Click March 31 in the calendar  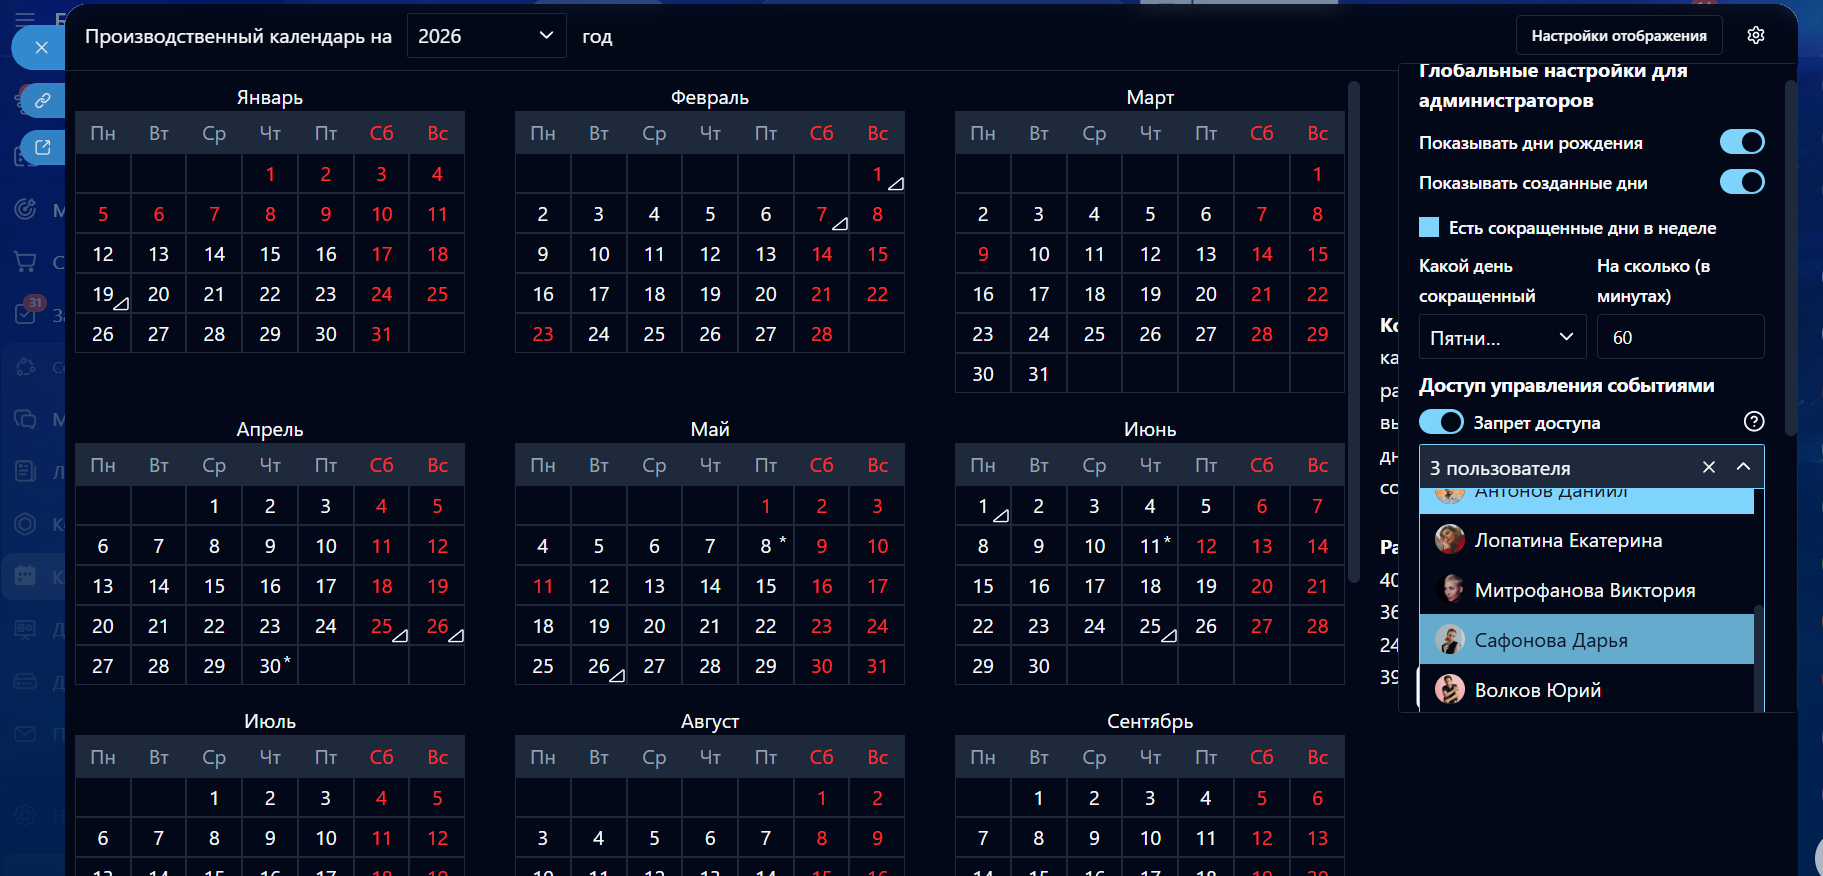pyautogui.click(x=1038, y=374)
